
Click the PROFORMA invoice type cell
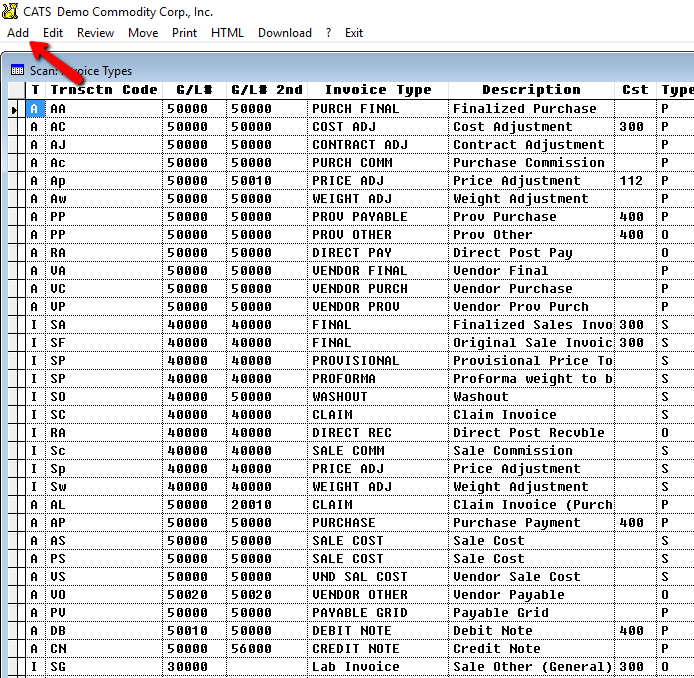pos(378,379)
